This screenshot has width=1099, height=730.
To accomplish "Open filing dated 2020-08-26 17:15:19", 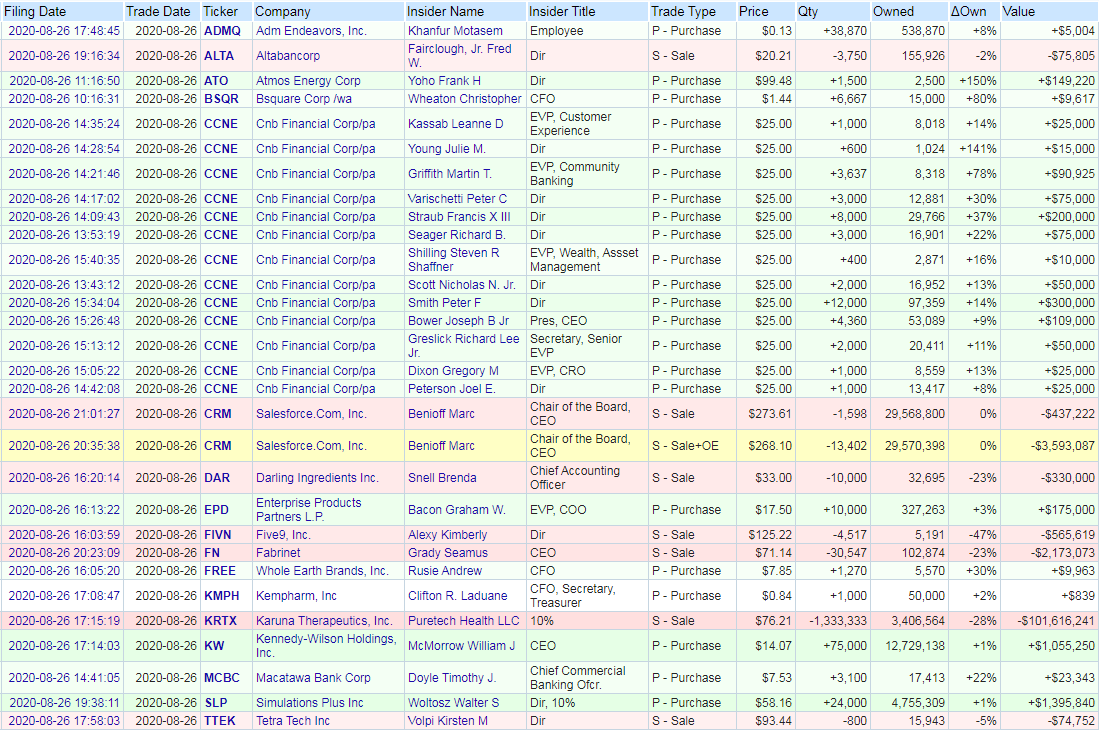I will [x=64, y=621].
